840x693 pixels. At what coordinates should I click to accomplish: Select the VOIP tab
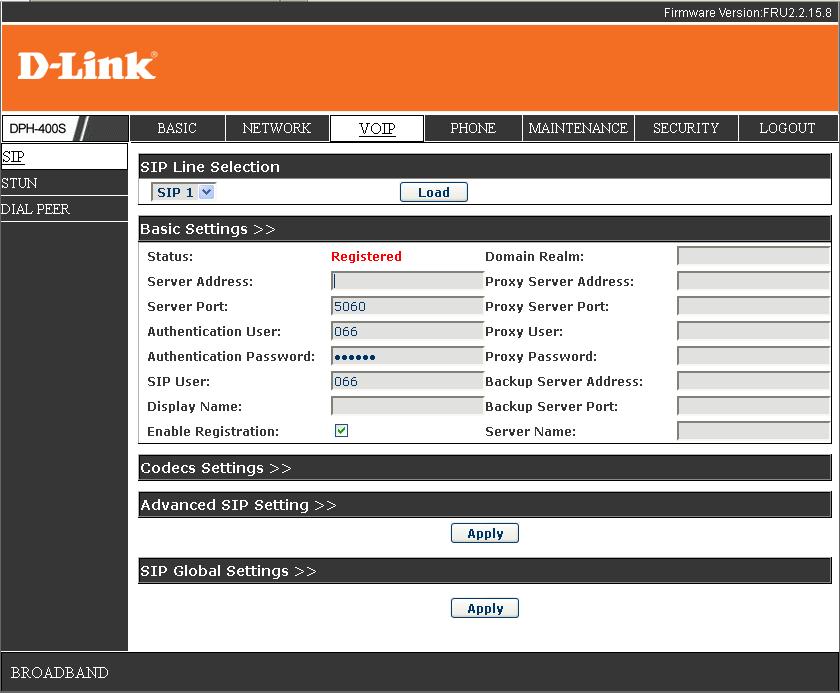pos(377,129)
